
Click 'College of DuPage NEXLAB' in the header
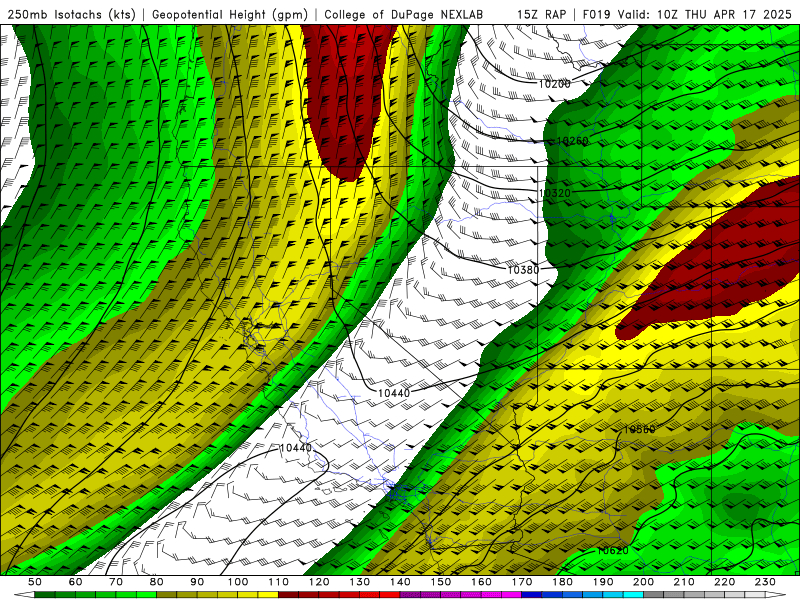point(404,14)
